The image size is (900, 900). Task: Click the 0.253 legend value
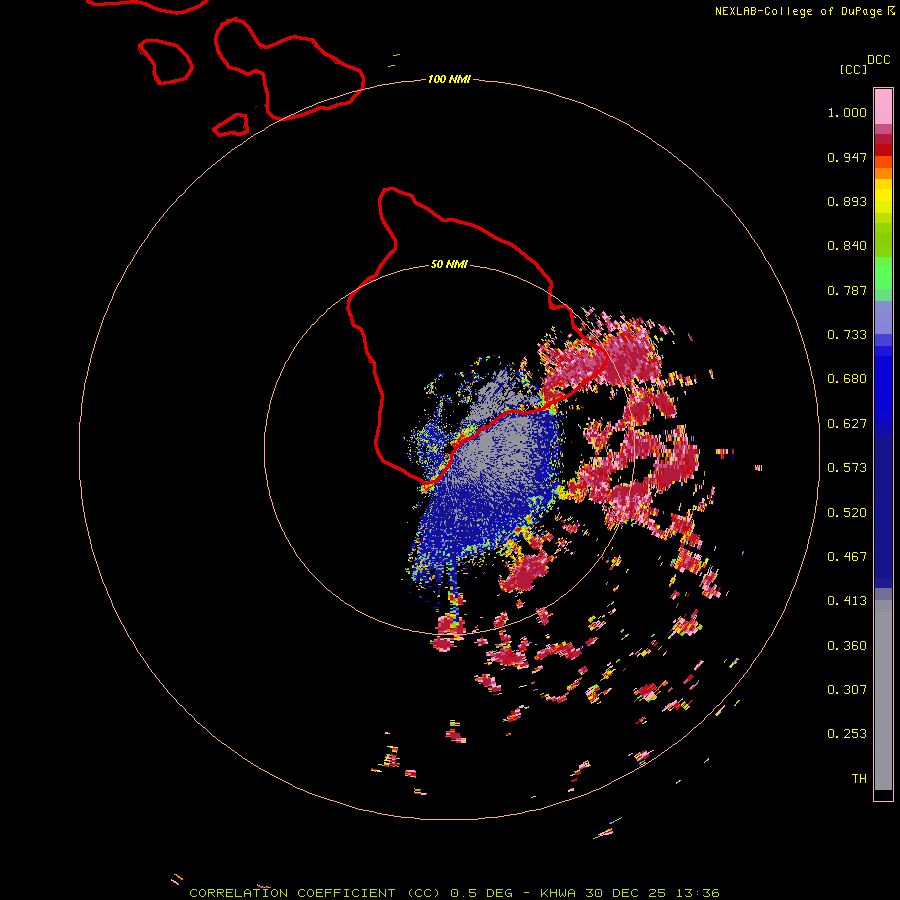click(x=847, y=734)
